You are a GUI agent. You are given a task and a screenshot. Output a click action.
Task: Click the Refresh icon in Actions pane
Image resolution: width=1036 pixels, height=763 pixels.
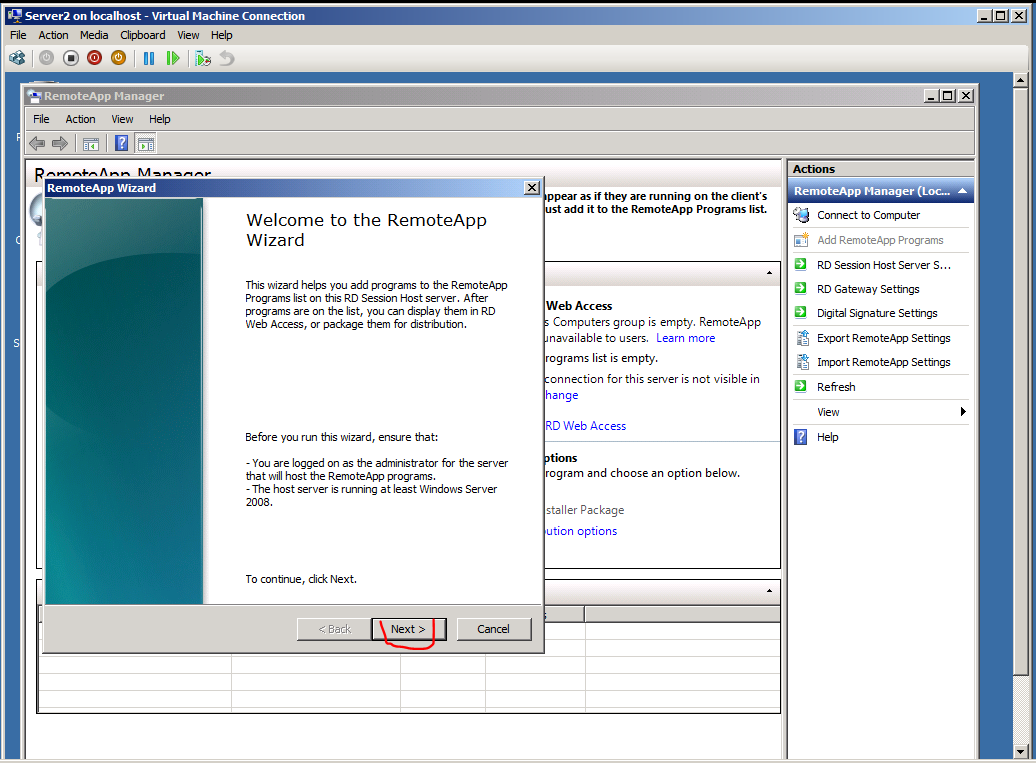point(800,386)
